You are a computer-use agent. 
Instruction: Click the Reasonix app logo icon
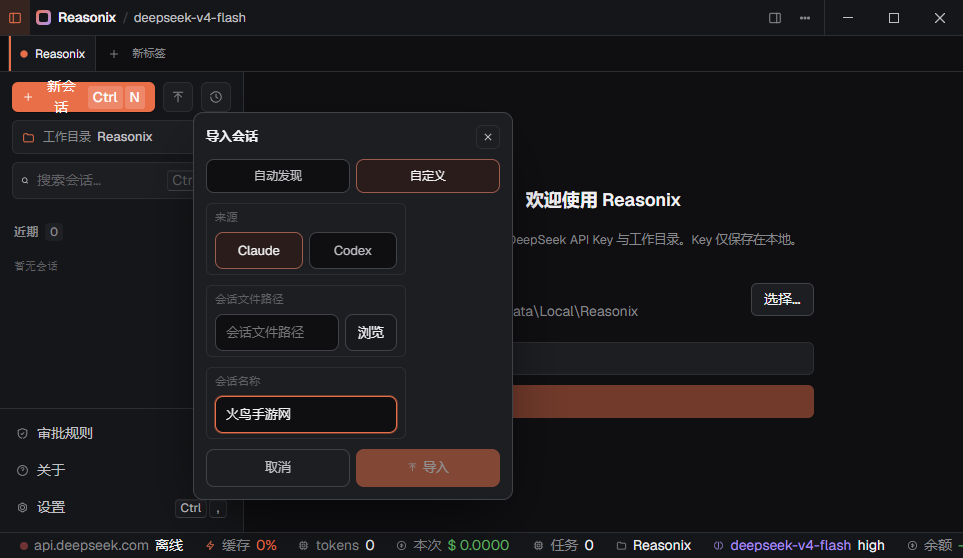(44, 18)
